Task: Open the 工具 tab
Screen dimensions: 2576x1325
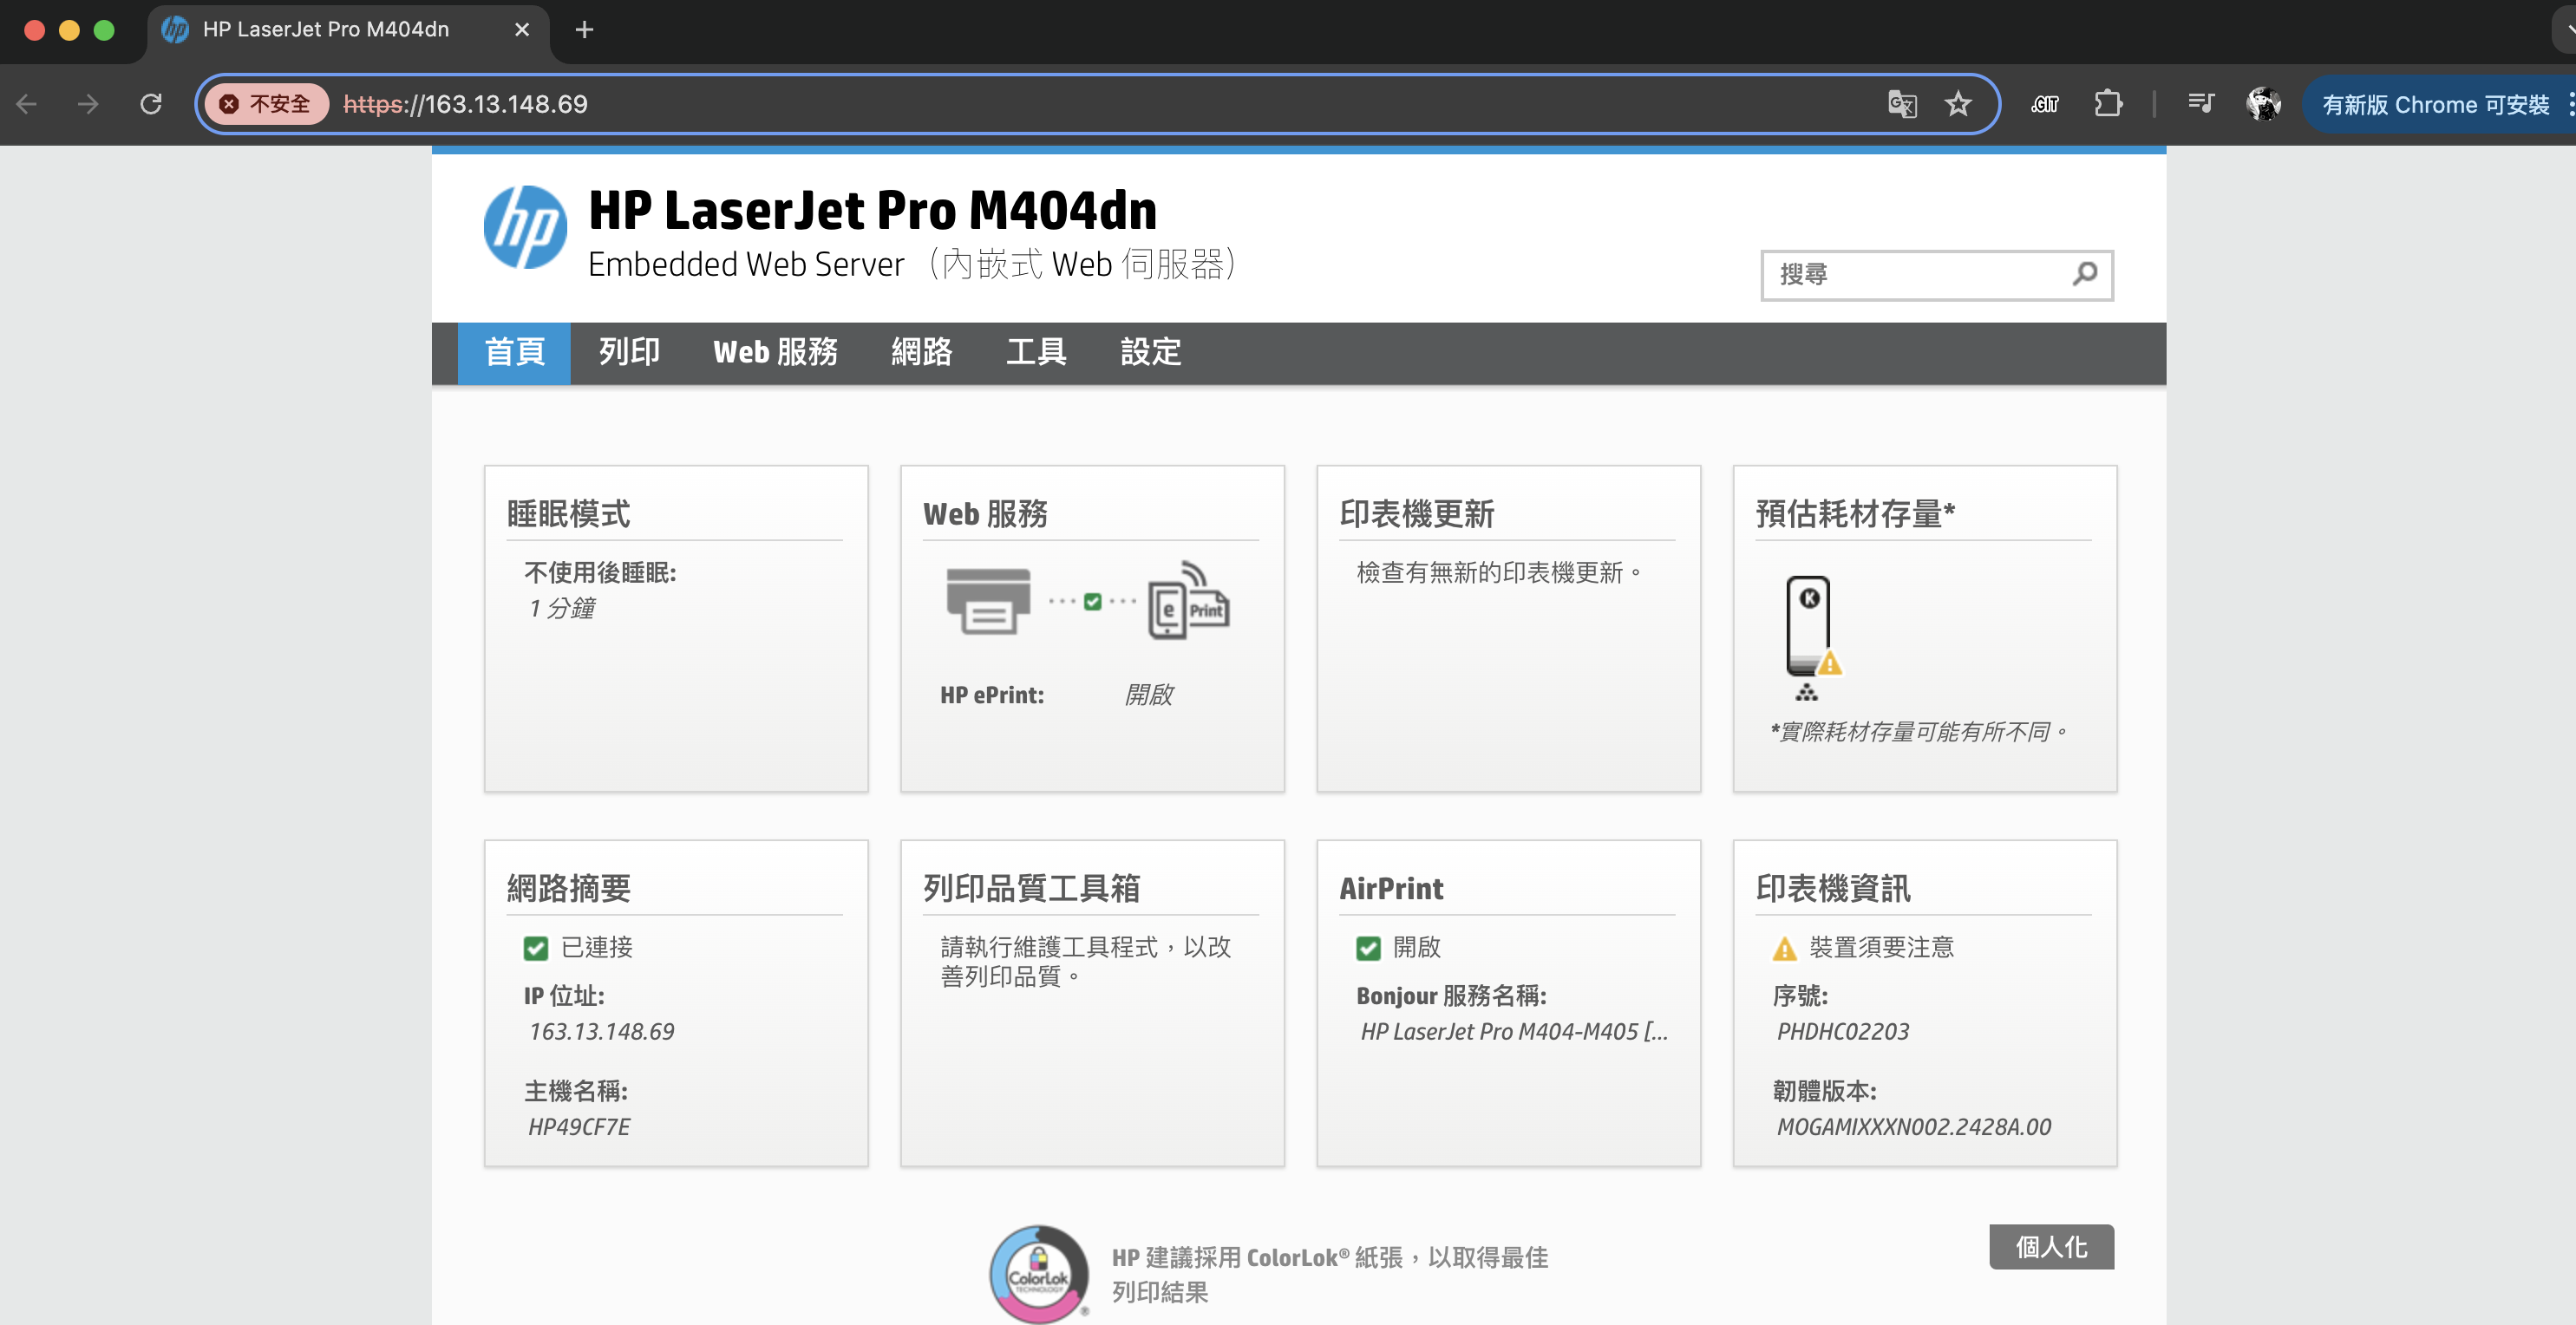Action: point(1036,353)
